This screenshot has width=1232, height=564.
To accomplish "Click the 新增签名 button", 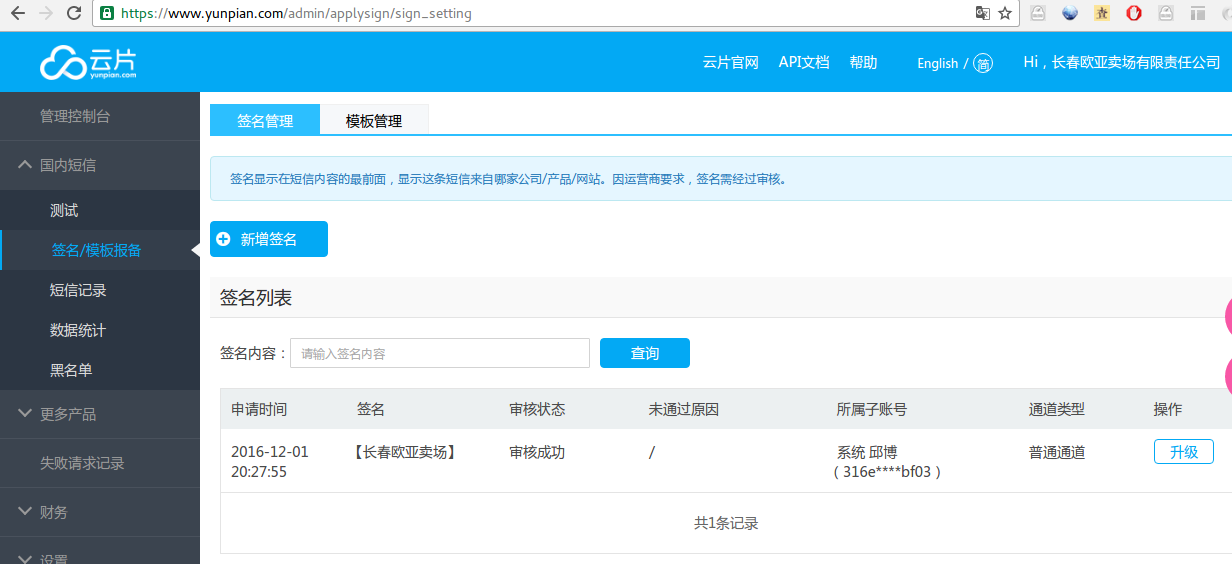I will [269, 239].
